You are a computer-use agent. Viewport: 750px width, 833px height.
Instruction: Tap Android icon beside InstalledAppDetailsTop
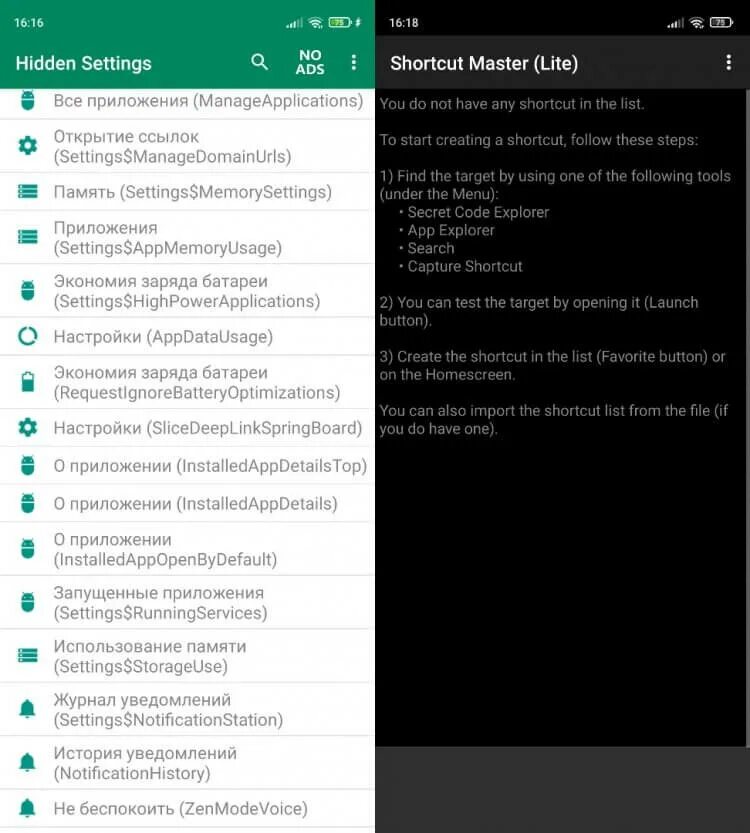pos(28,465)
